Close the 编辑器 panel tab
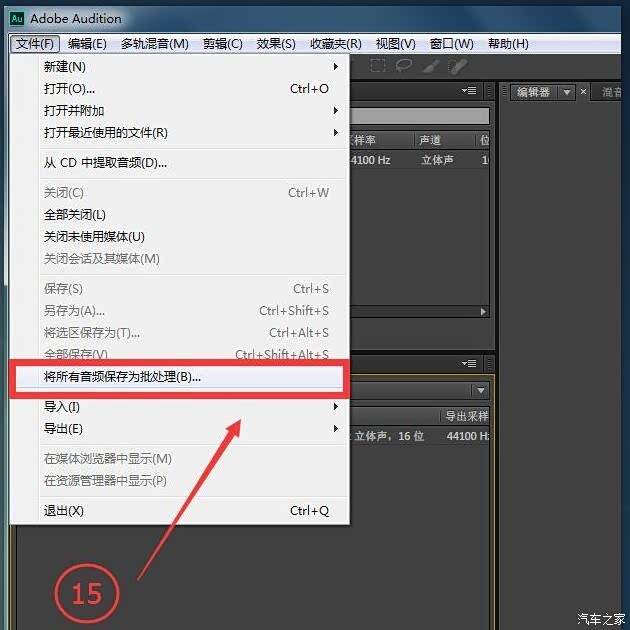The height and width of the screenshot is (630, 630). click(583, 92)
